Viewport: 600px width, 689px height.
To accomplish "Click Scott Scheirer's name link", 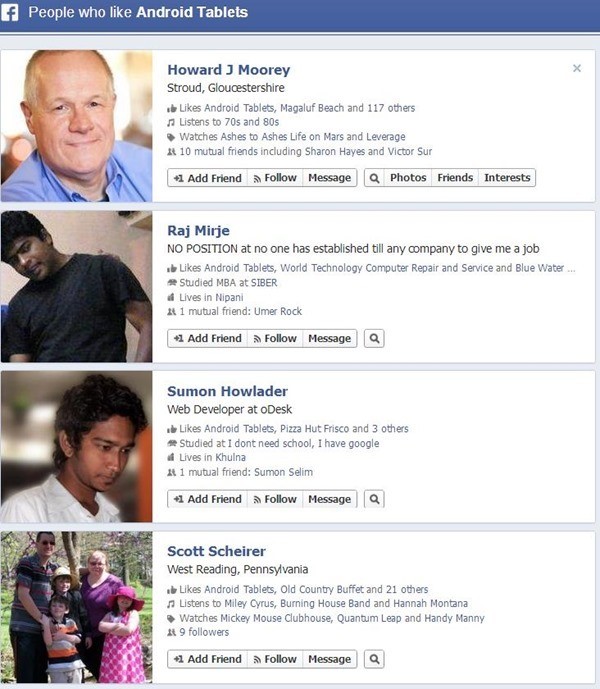I will click(x=216, y=551).
